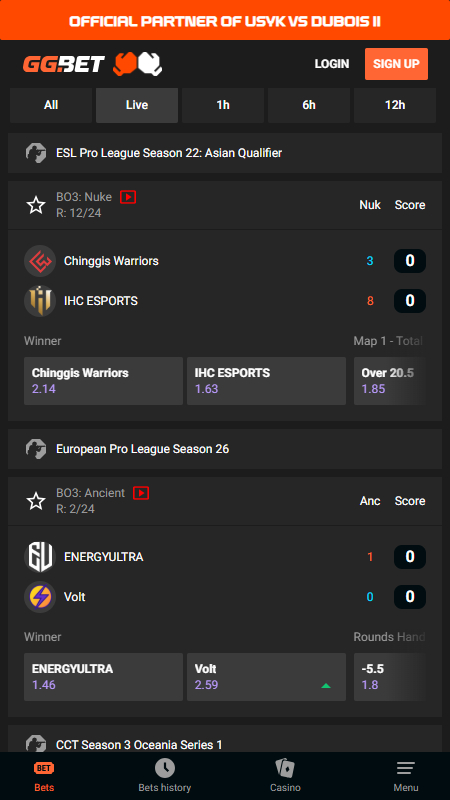This screenshot has height=800, width=450.
Task: Open live stream for the Ancient match
Action: (141, 493)
